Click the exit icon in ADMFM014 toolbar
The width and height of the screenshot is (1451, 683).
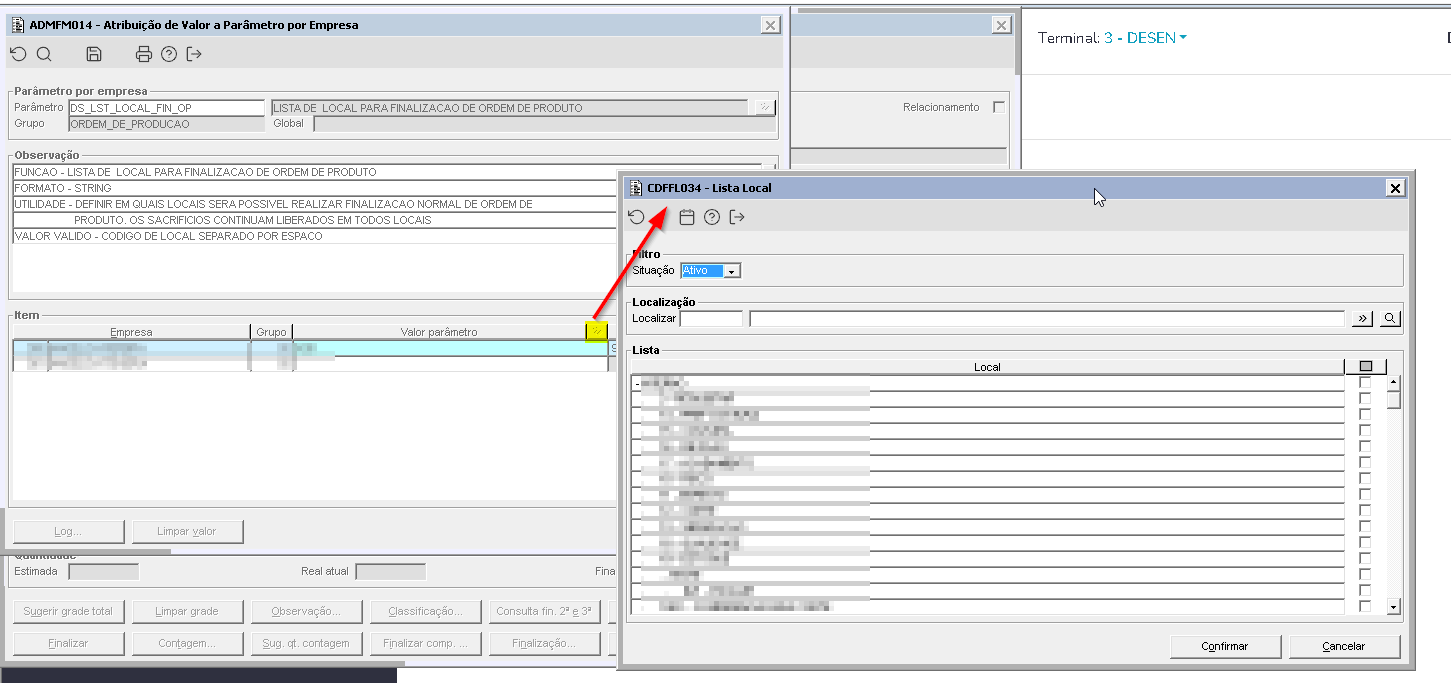coord(194,54)
